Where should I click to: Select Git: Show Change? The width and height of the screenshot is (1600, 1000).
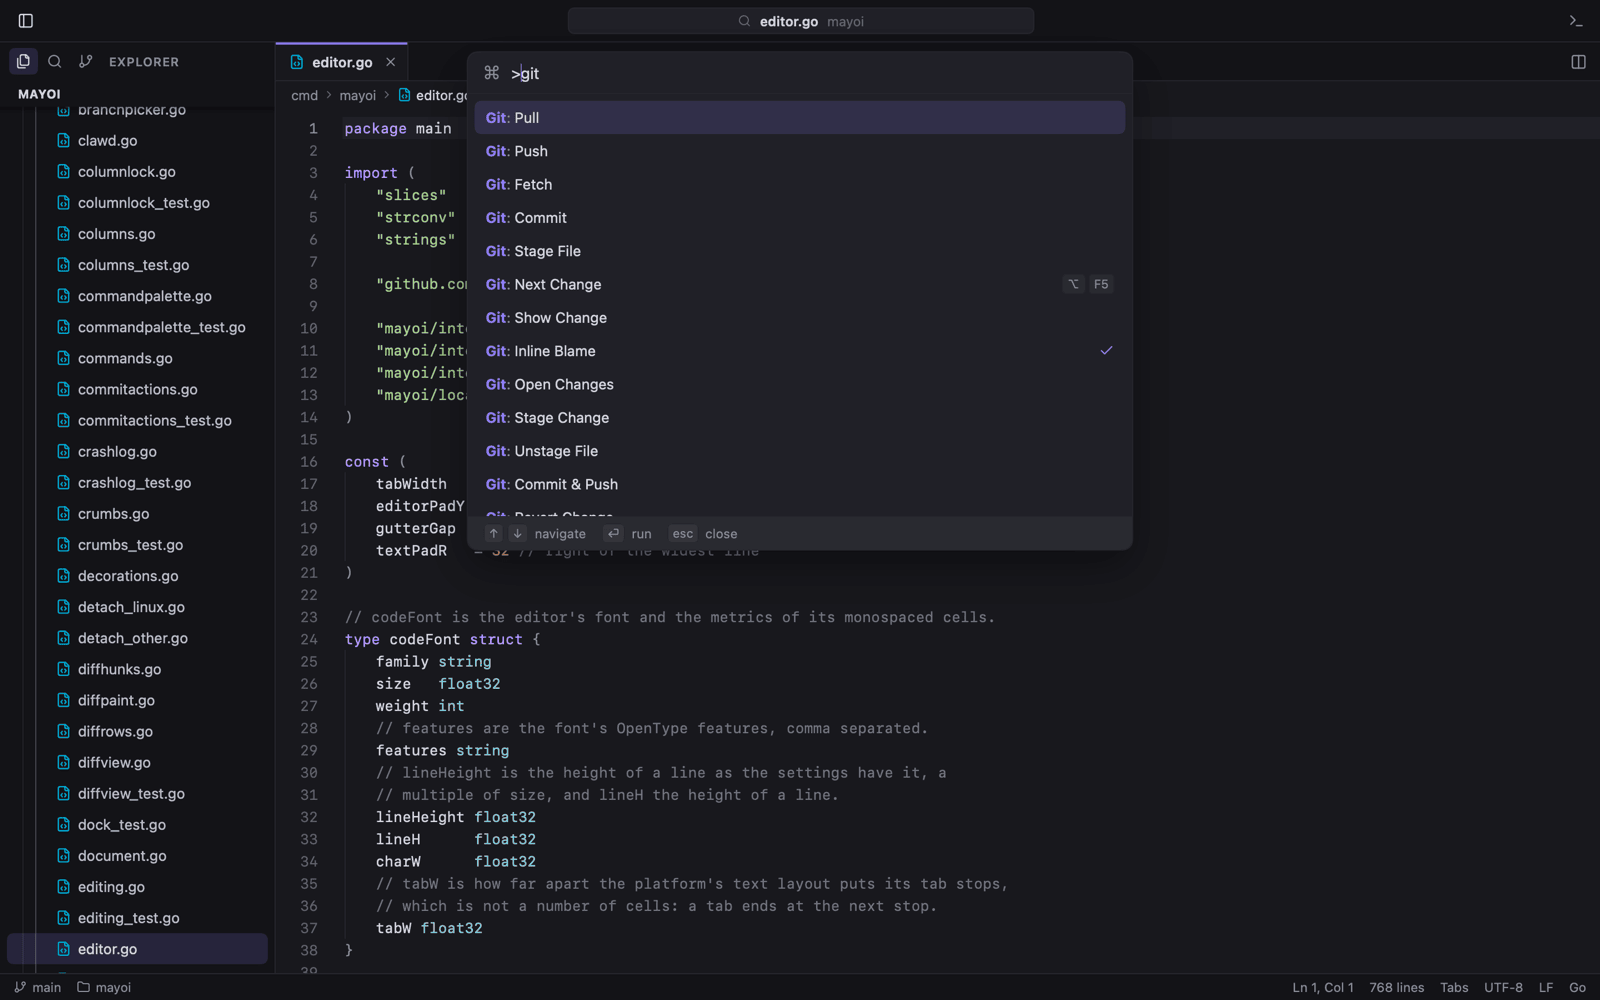[800, 318]
